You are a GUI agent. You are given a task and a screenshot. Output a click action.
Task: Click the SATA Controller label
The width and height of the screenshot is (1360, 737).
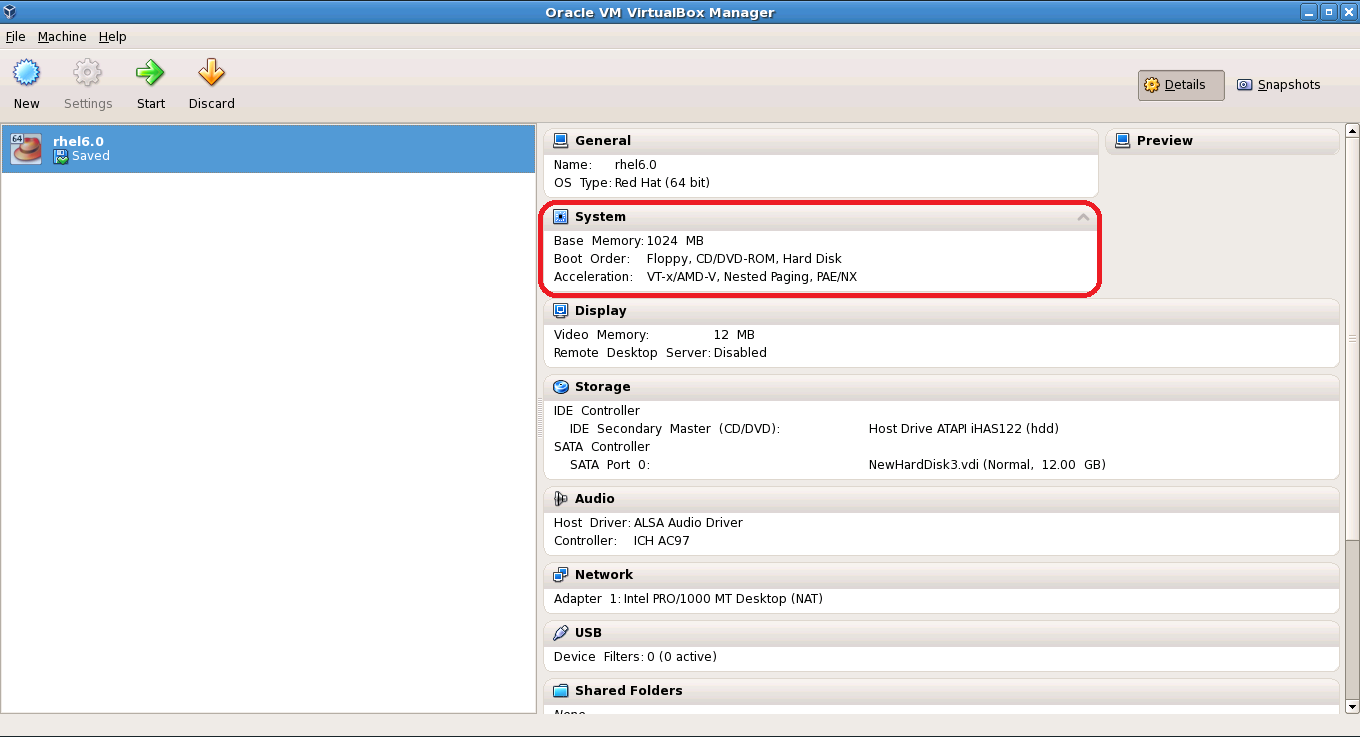click(x=601, y=447)
